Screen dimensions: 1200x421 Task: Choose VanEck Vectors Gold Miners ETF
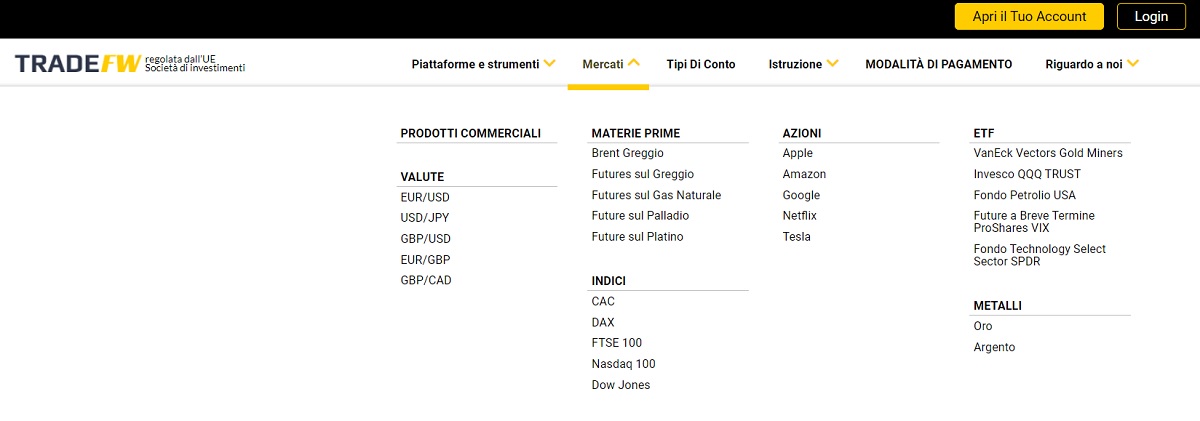[1048, 154]
